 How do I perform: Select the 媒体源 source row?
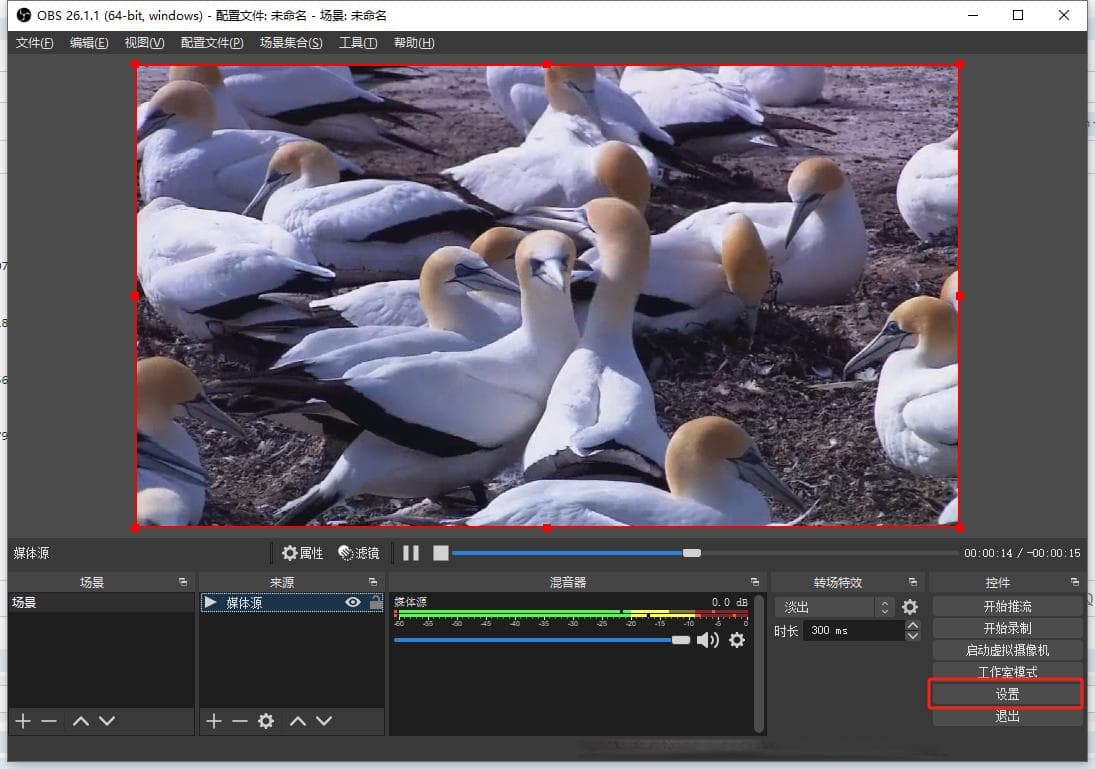tap(292, 603)
